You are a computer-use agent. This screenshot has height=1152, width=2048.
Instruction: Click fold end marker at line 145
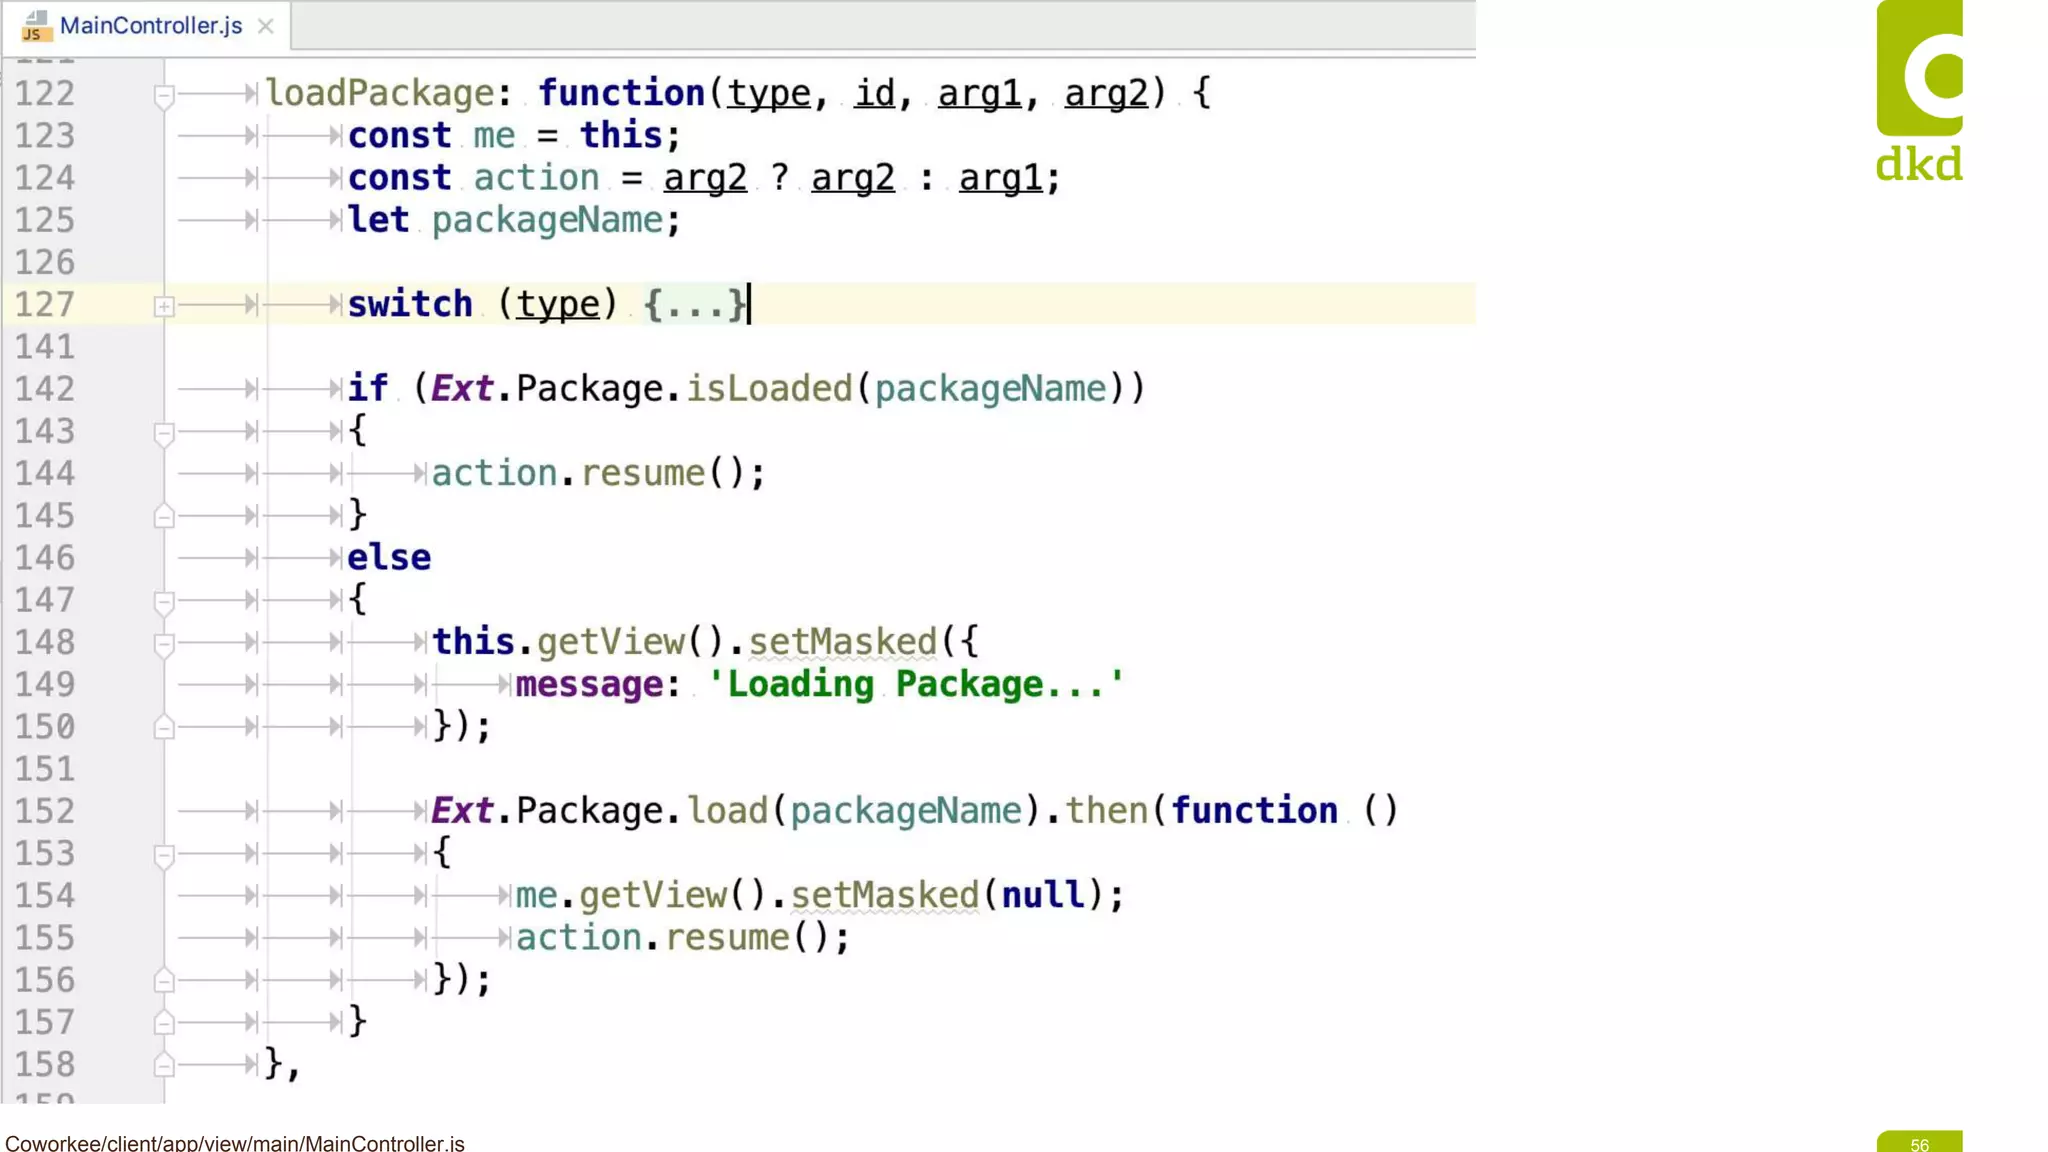164,517
